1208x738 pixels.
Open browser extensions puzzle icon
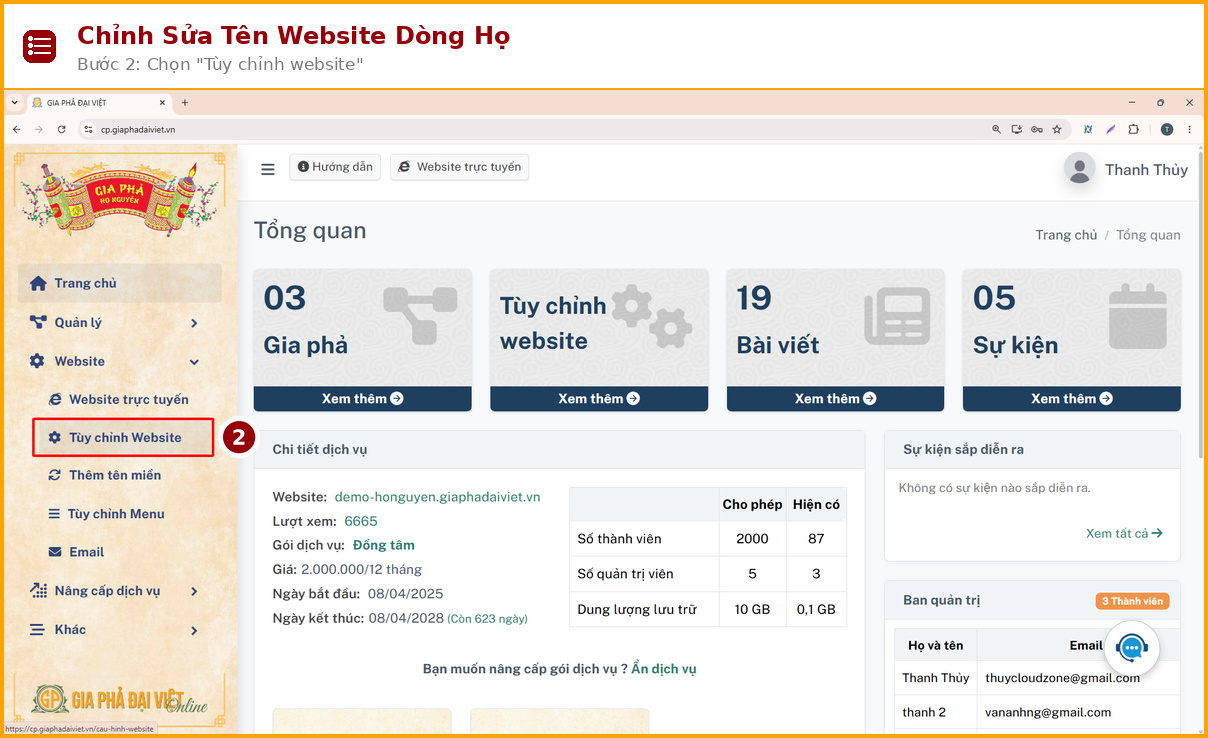click(x=1134, y=129)
